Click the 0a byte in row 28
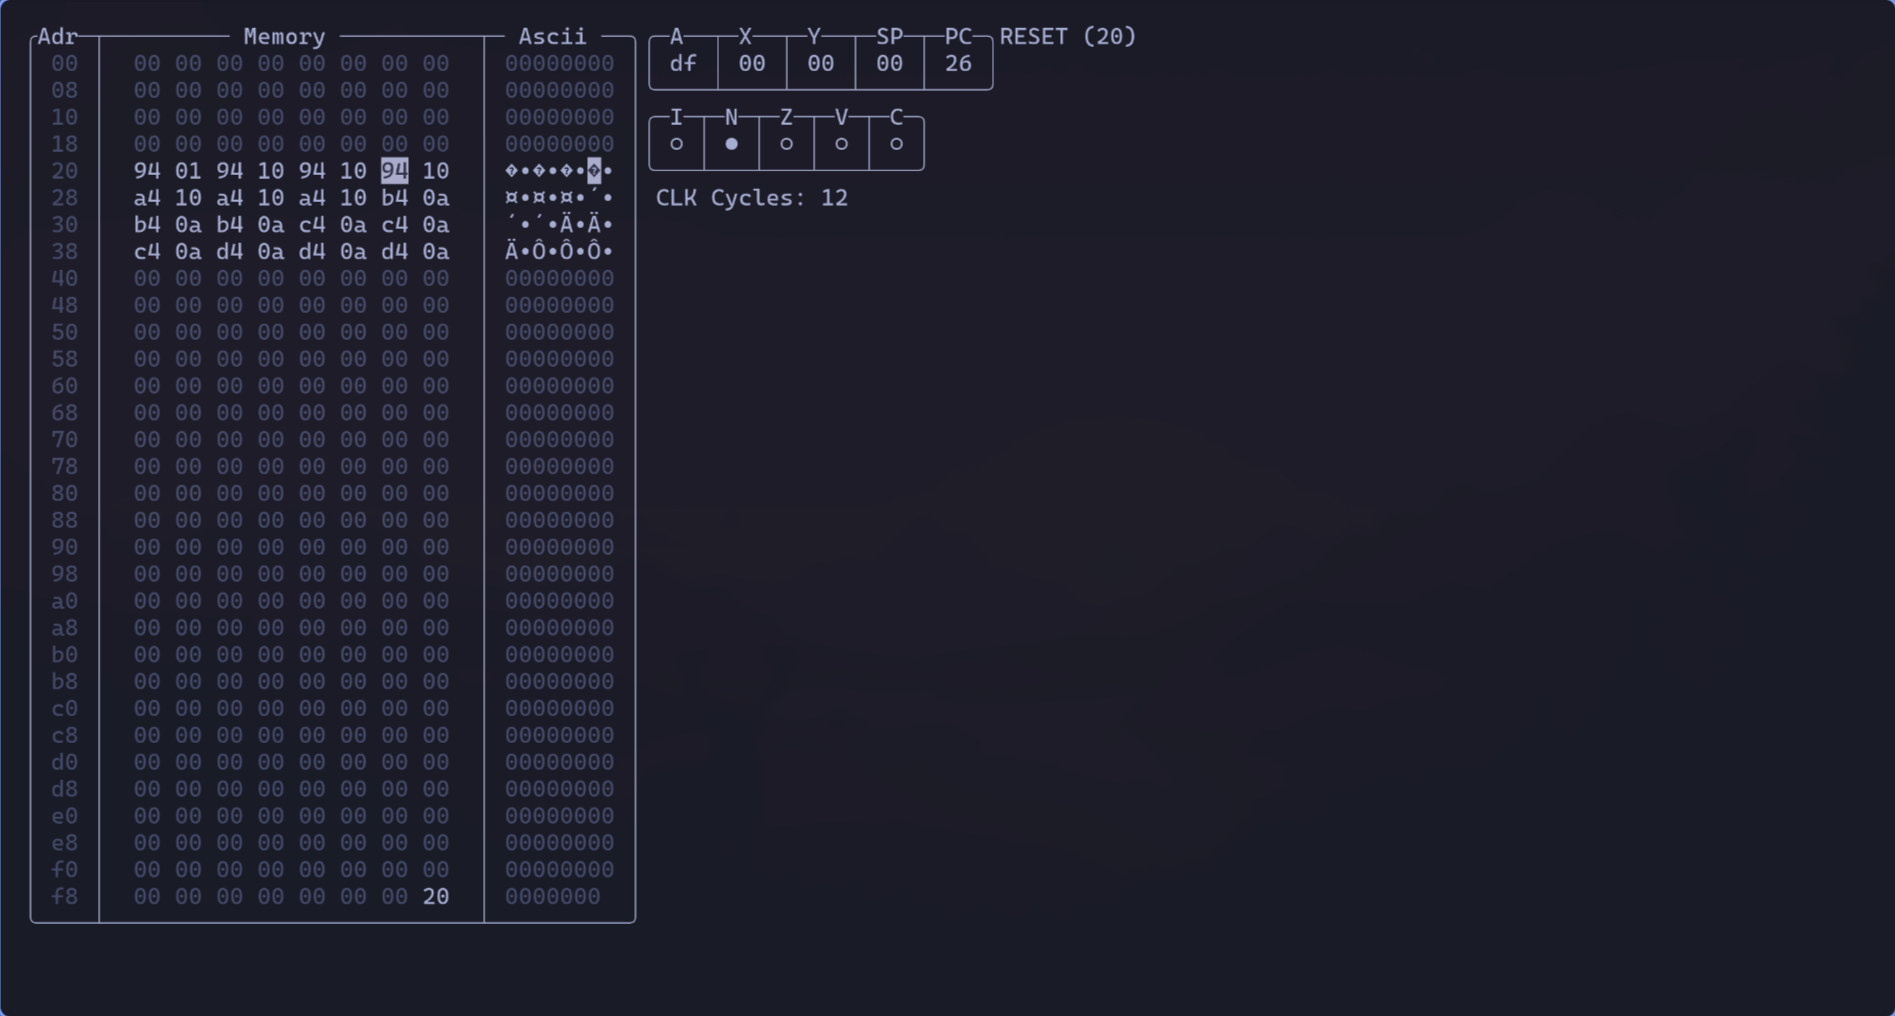The height and width of the screenshot is (1016, 1895). pyautogui.click(x=436, y=198)
